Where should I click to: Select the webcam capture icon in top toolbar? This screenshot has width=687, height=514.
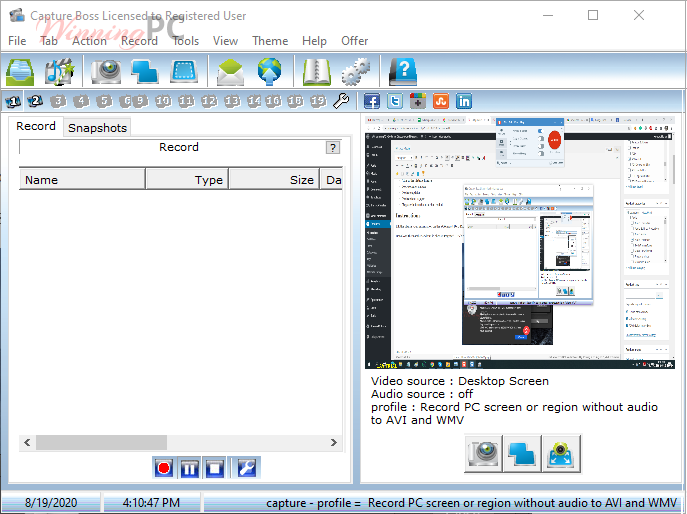106,71
